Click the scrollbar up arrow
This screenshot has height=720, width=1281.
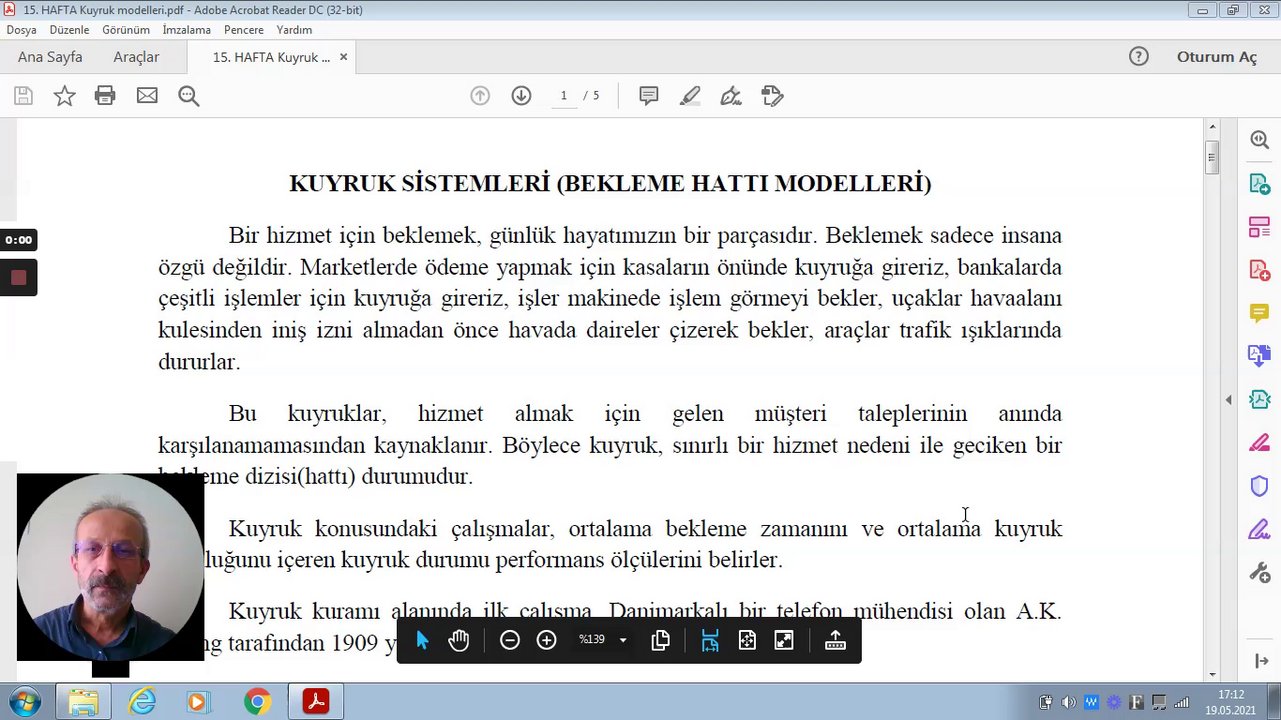(1212, 127)
